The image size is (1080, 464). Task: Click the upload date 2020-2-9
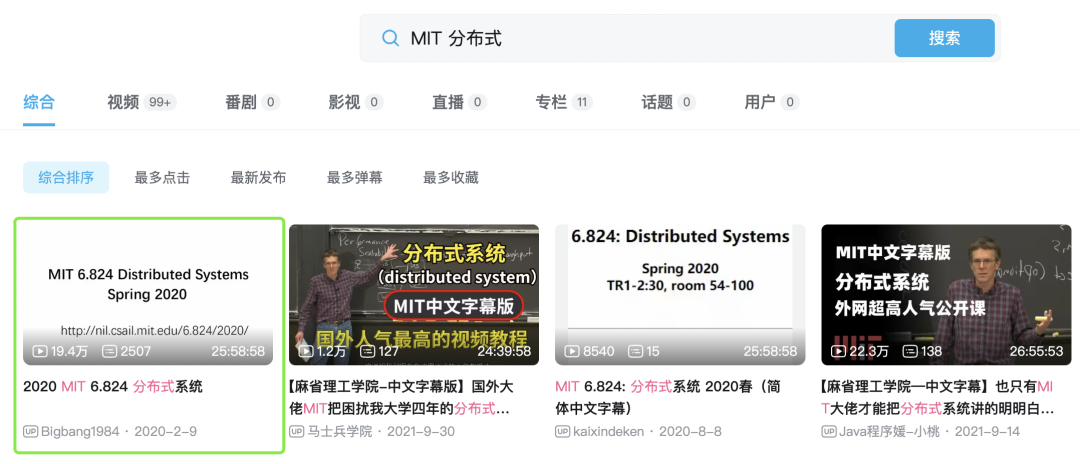[x=166, y=432]
